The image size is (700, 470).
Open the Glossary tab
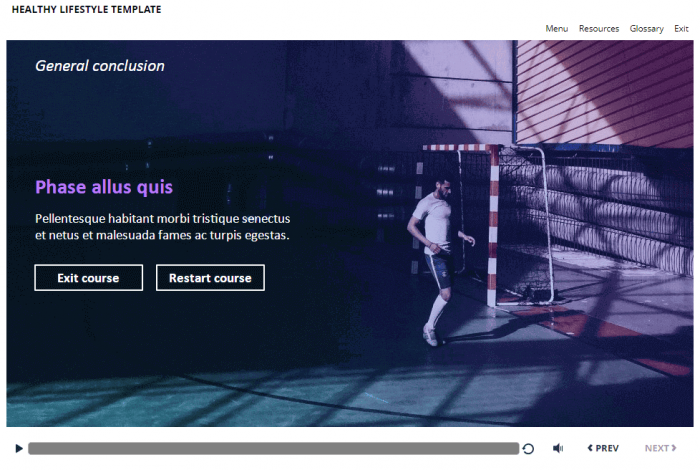click(x=646, y=29)
